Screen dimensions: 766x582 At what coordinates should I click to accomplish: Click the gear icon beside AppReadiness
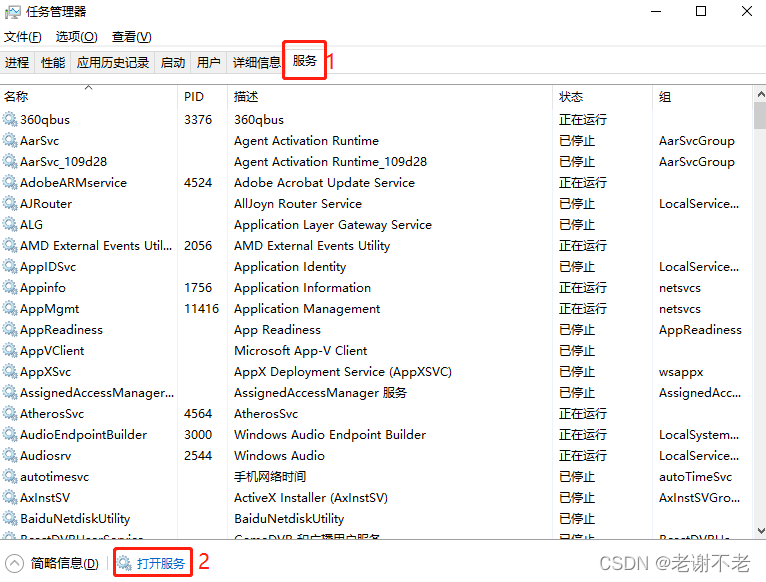[x=10, y=329]
